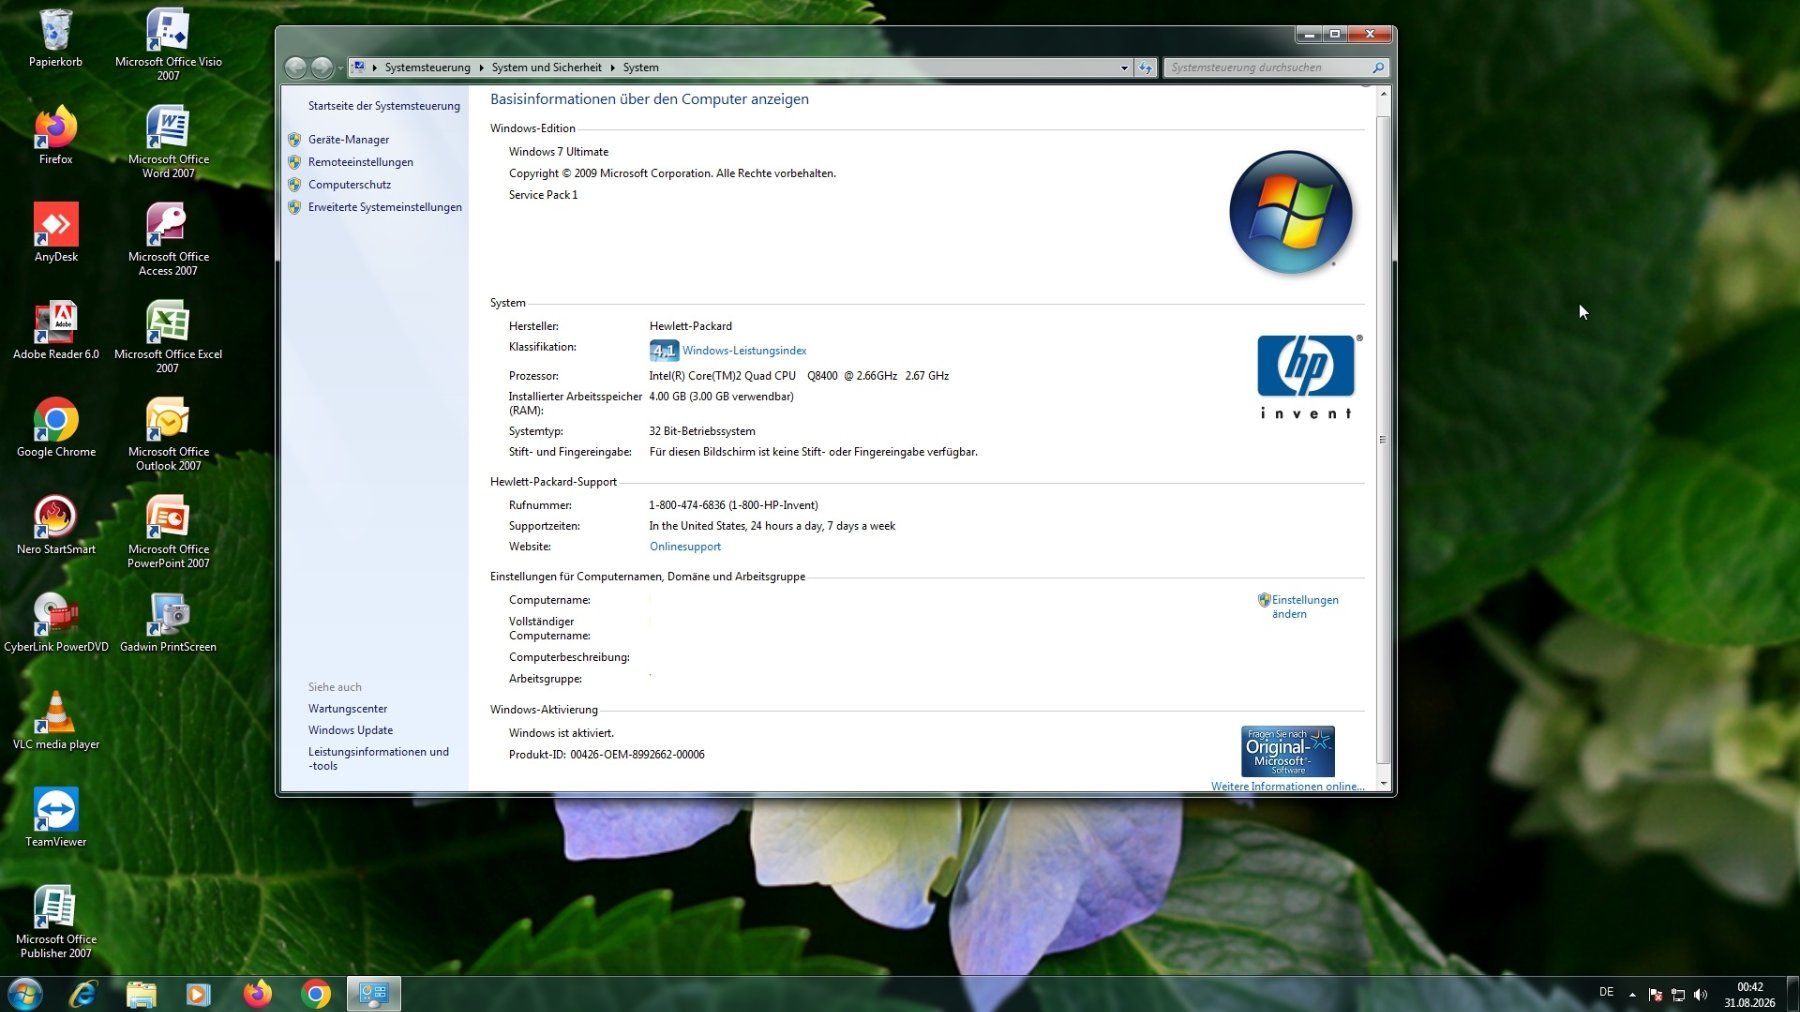
Task: Click the Original Microsoft Software badge
Action: [1287, 751]
